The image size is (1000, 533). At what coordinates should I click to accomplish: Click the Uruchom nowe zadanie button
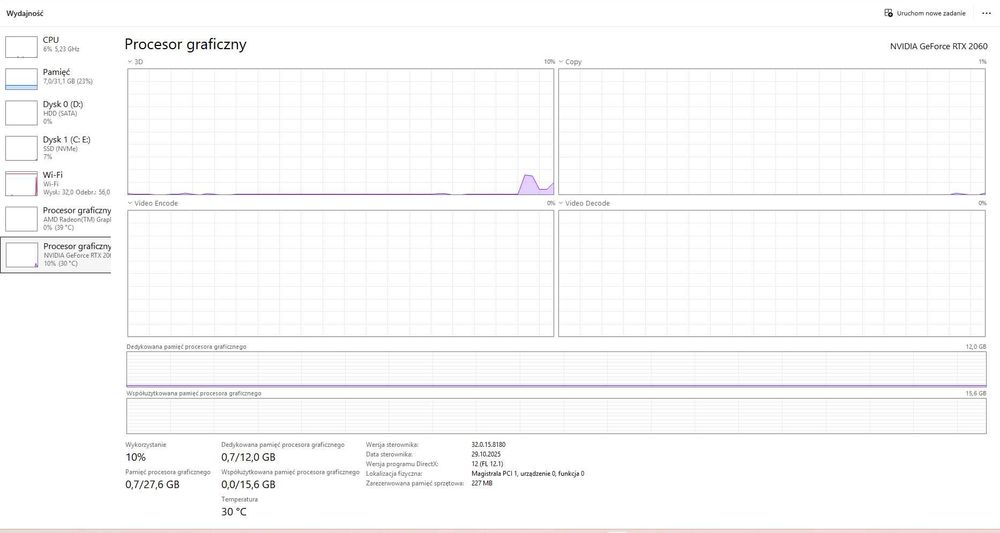[925, 13]
